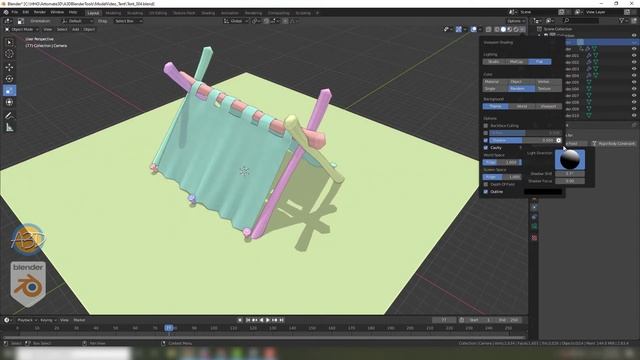This screenshot has width=640, height=360.
Task: Switch to Wireframe viewport shading
Action: [x=497, y=29]
